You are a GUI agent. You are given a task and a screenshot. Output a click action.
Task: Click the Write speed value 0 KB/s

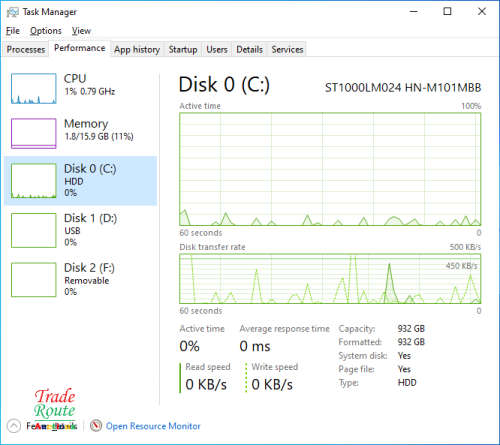point(272,384)
